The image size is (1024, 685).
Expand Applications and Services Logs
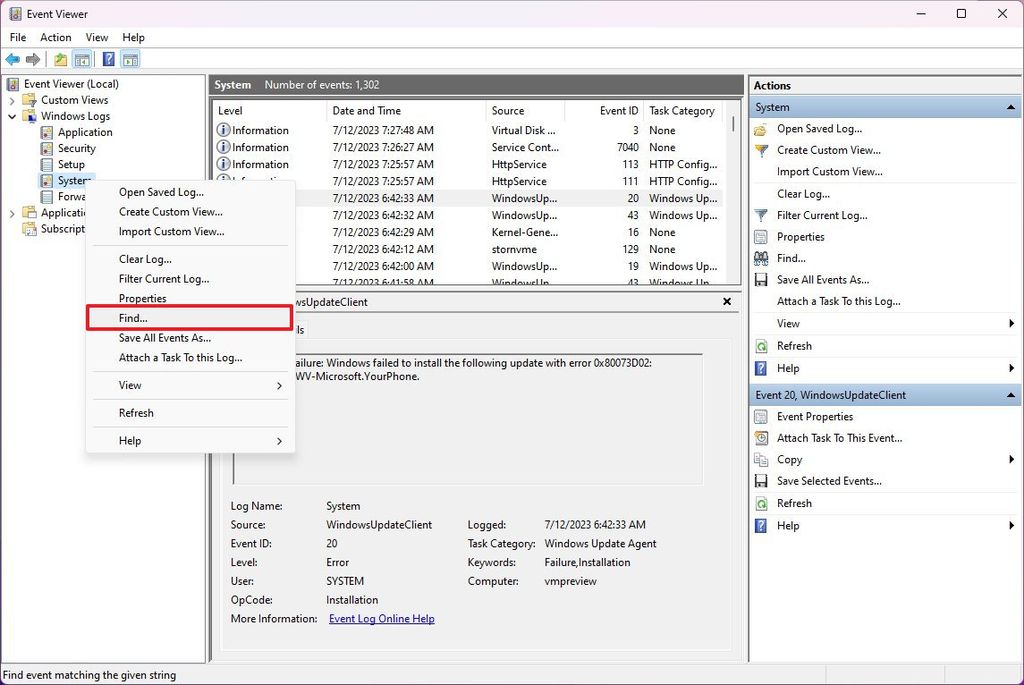pyautogui.click(x=10, y=212)
